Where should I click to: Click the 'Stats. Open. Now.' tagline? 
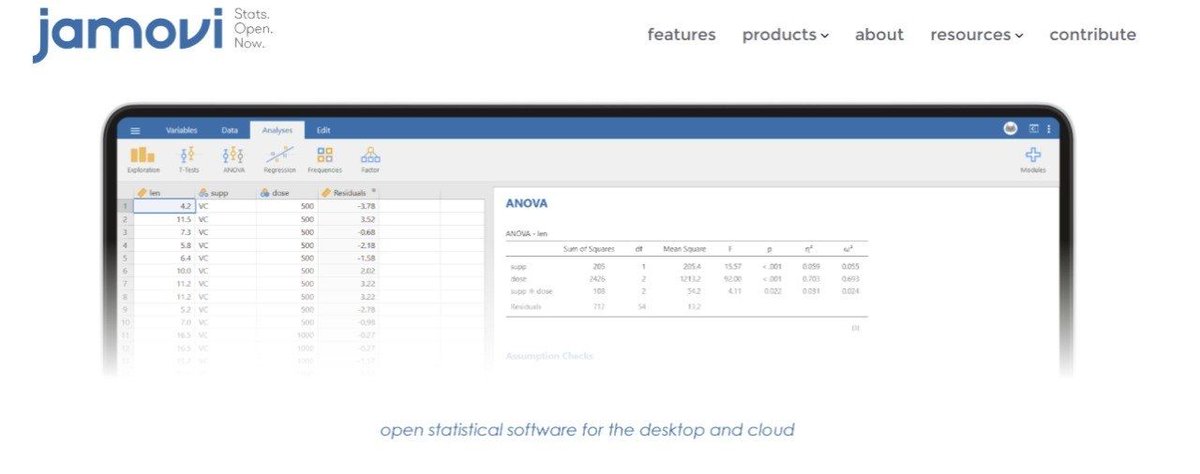tap(252, 29)
